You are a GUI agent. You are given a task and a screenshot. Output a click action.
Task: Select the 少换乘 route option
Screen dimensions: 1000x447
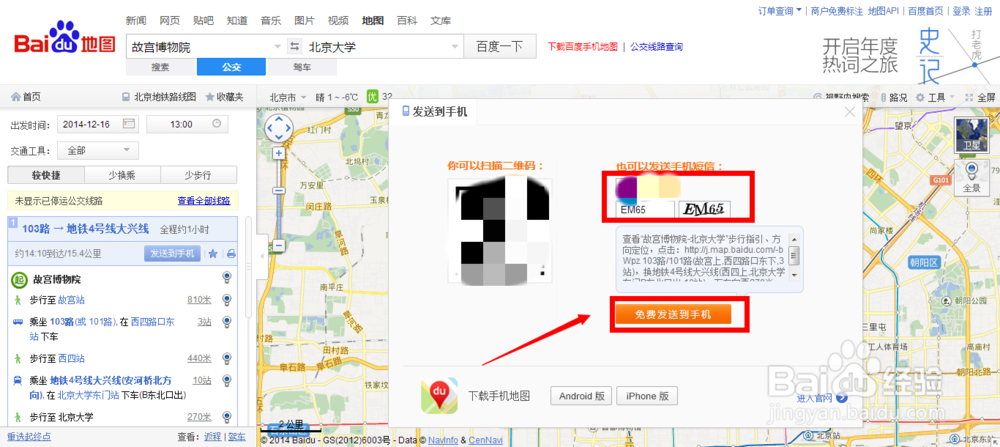[x=122, y=175]
